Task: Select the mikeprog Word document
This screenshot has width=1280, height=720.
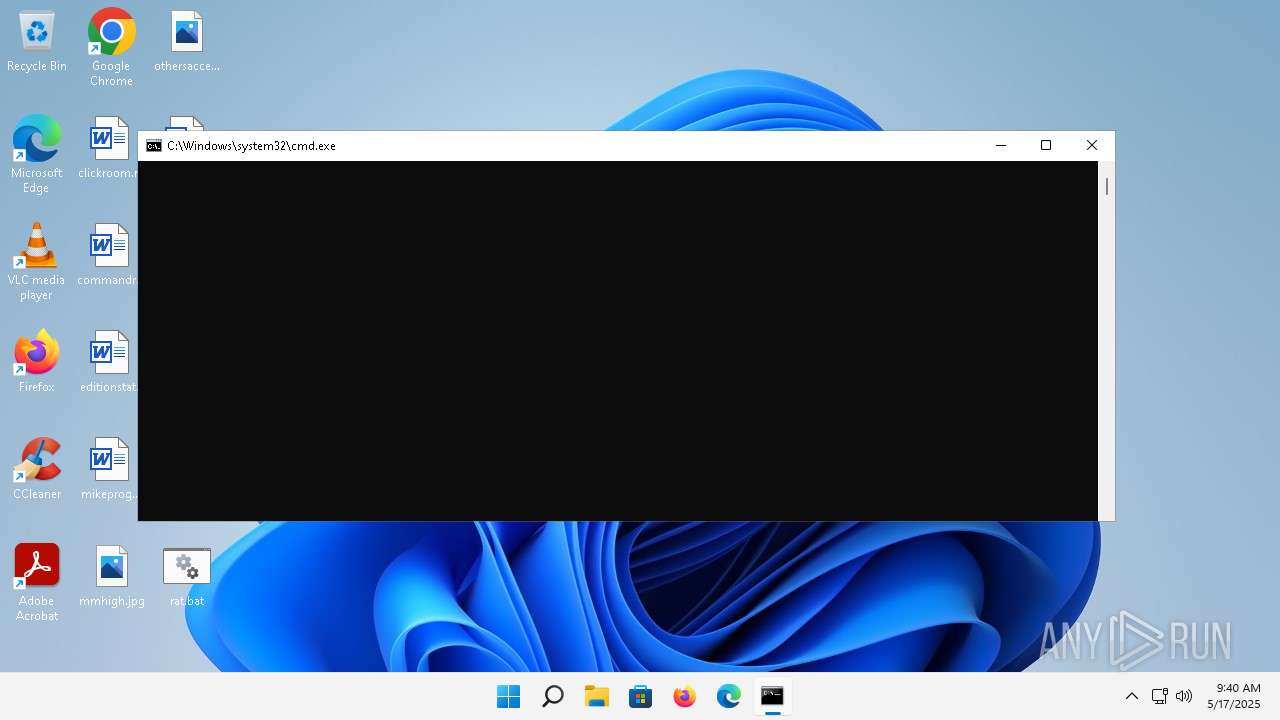Action: click(x=109, y=469)
